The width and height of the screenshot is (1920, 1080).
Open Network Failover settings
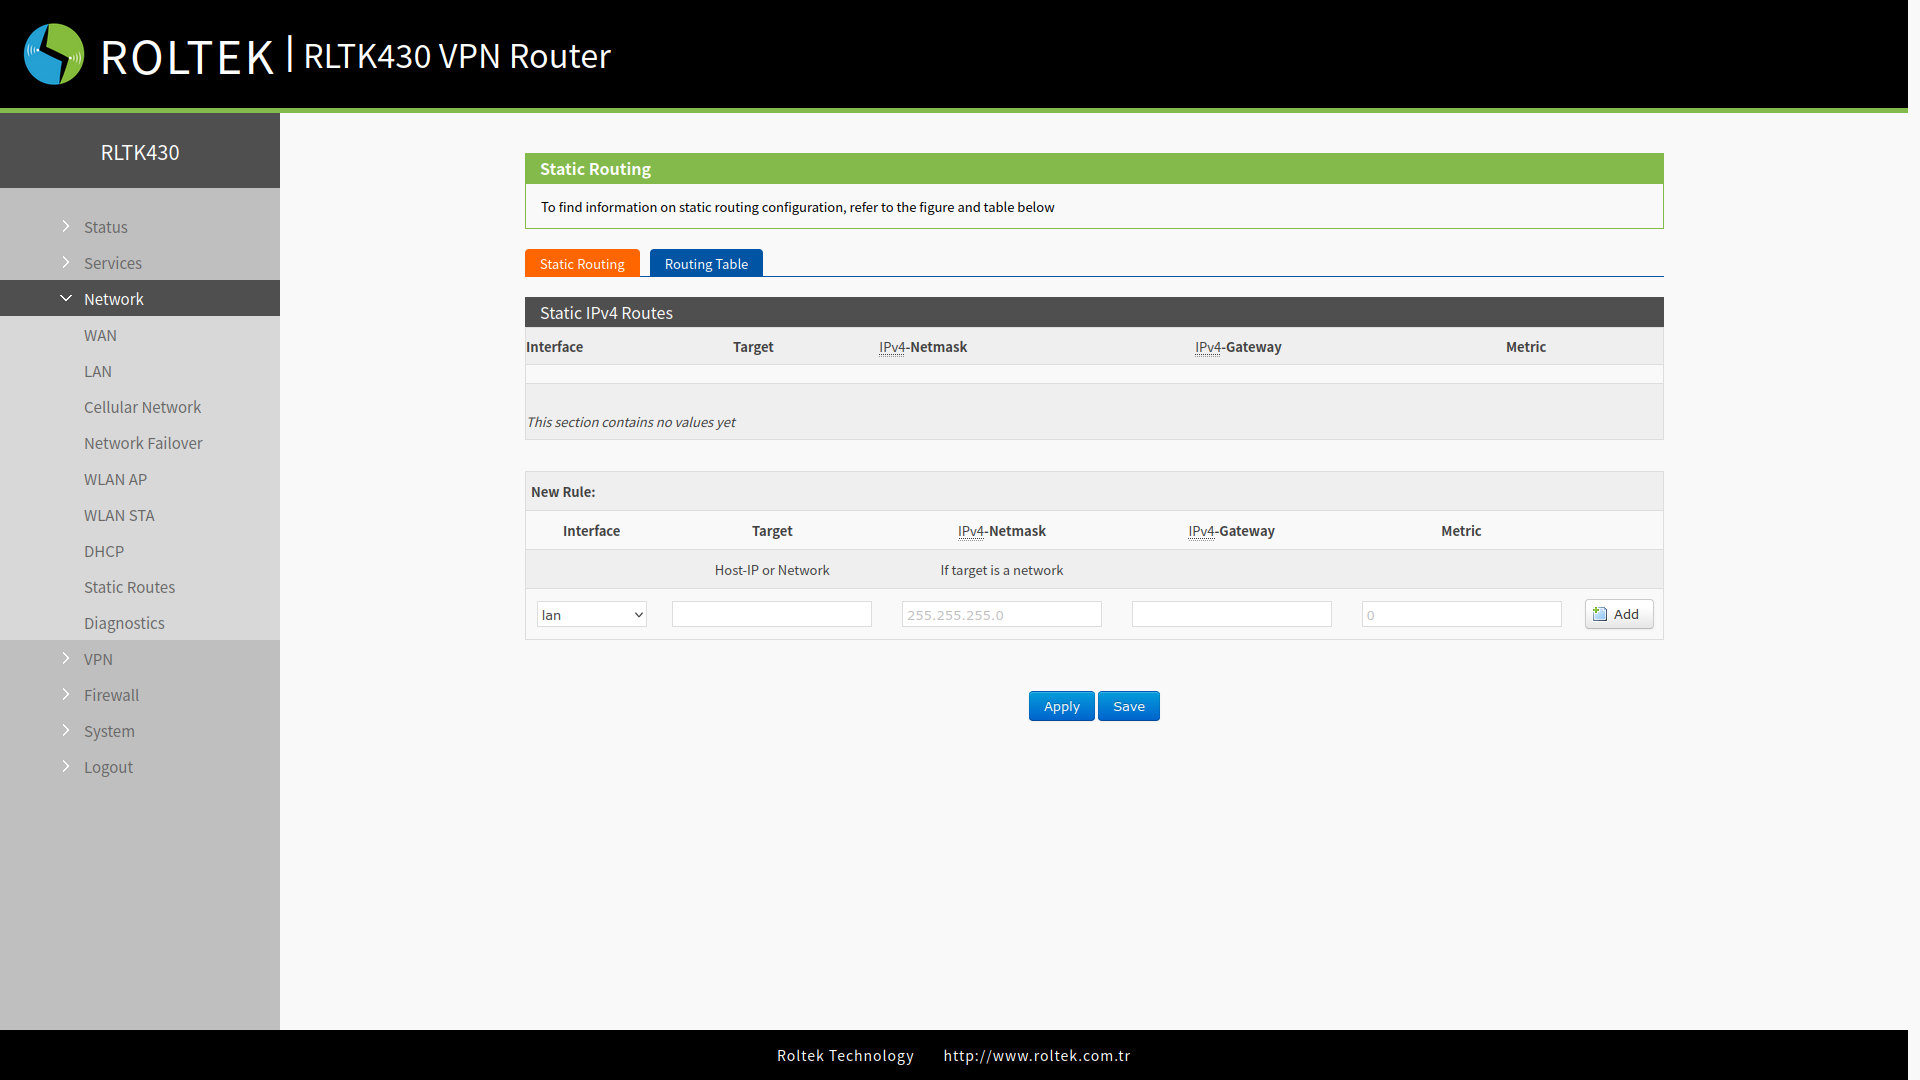point(143,443)
